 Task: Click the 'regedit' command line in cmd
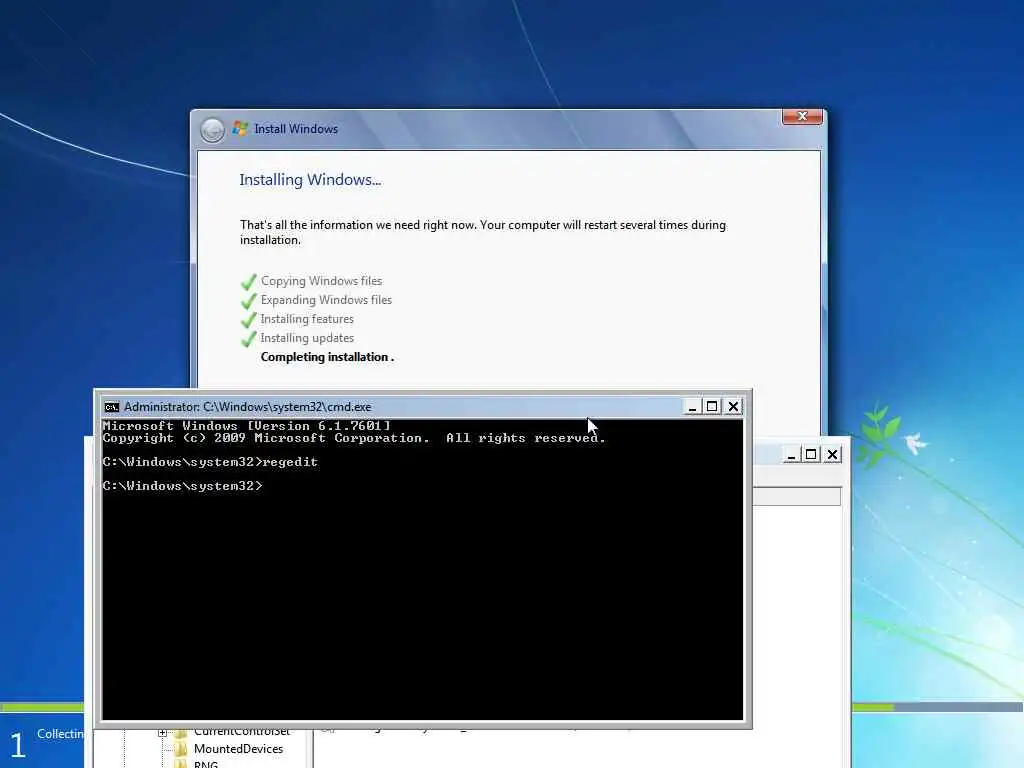210,462
